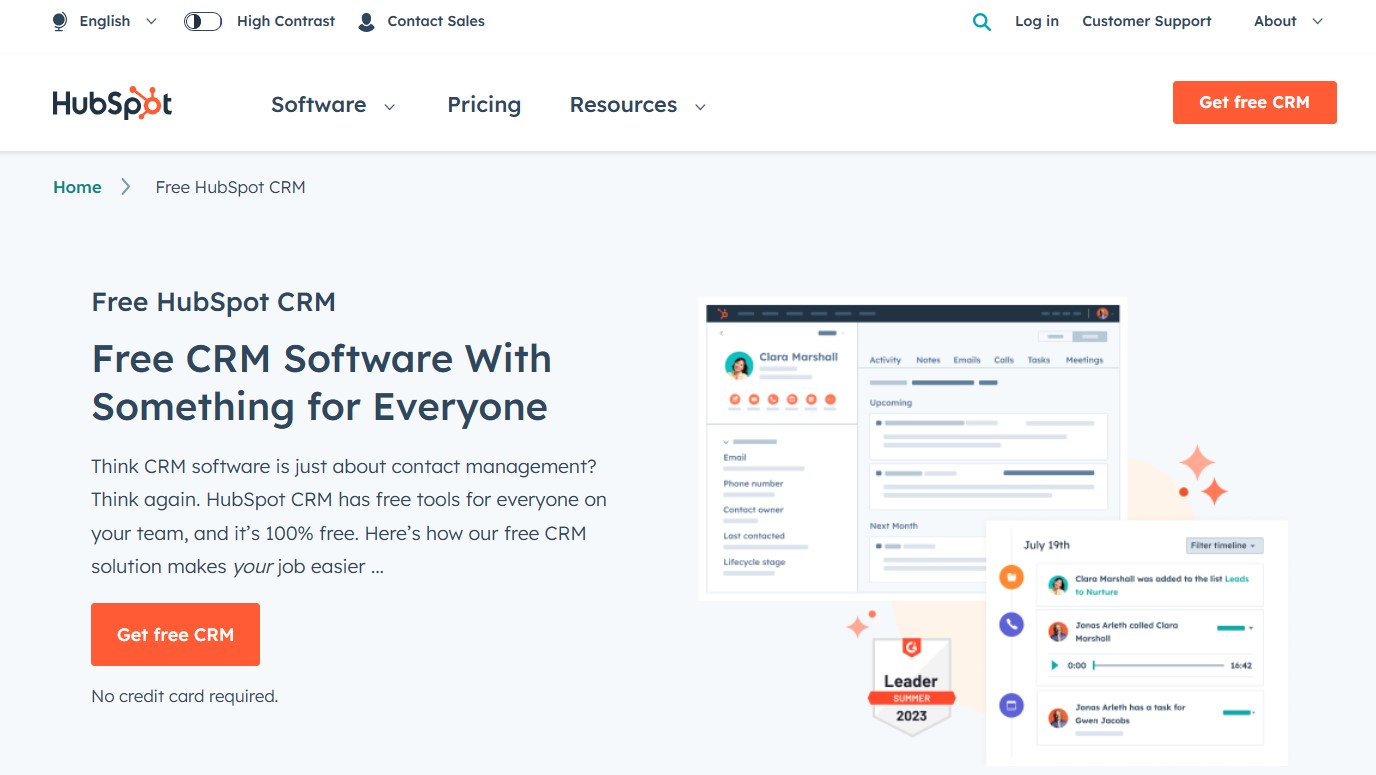Select the Activity tab in the mockup
This screenshot has width=1376, height=775.
coord(885,360)
